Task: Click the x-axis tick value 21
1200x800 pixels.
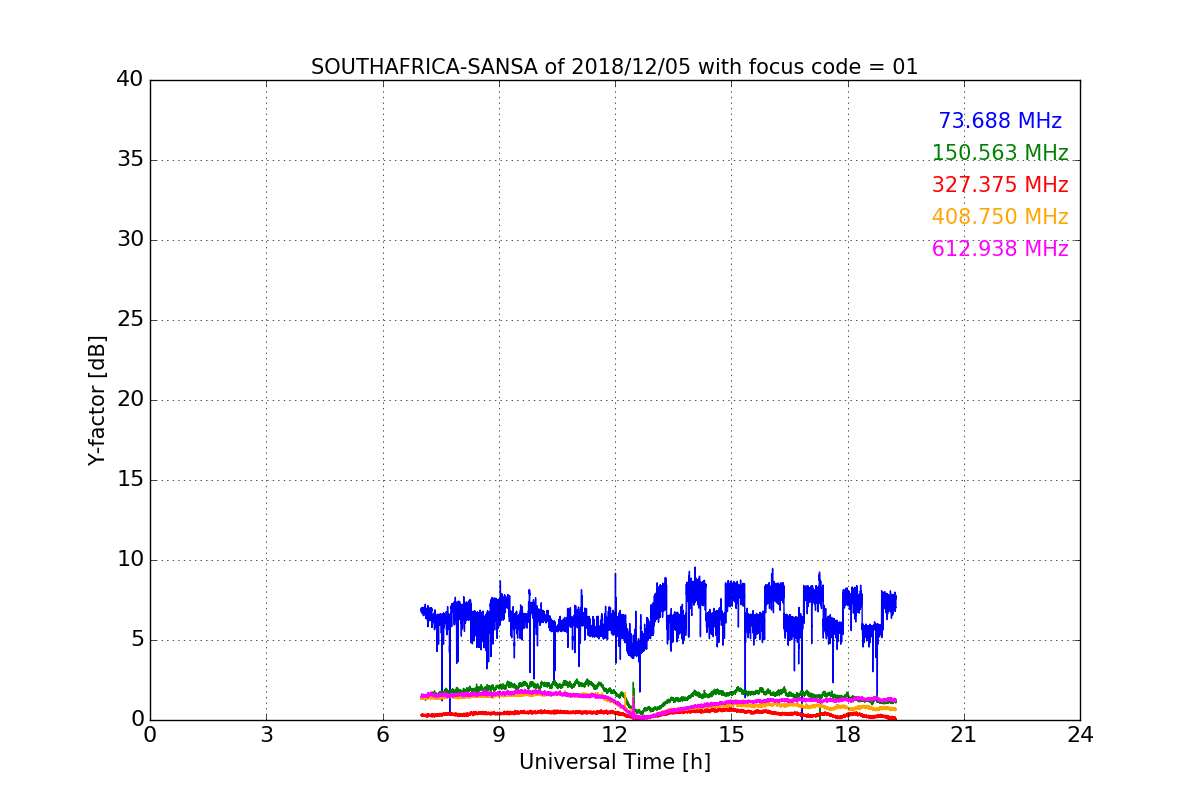Action: [x=964, y=735]
